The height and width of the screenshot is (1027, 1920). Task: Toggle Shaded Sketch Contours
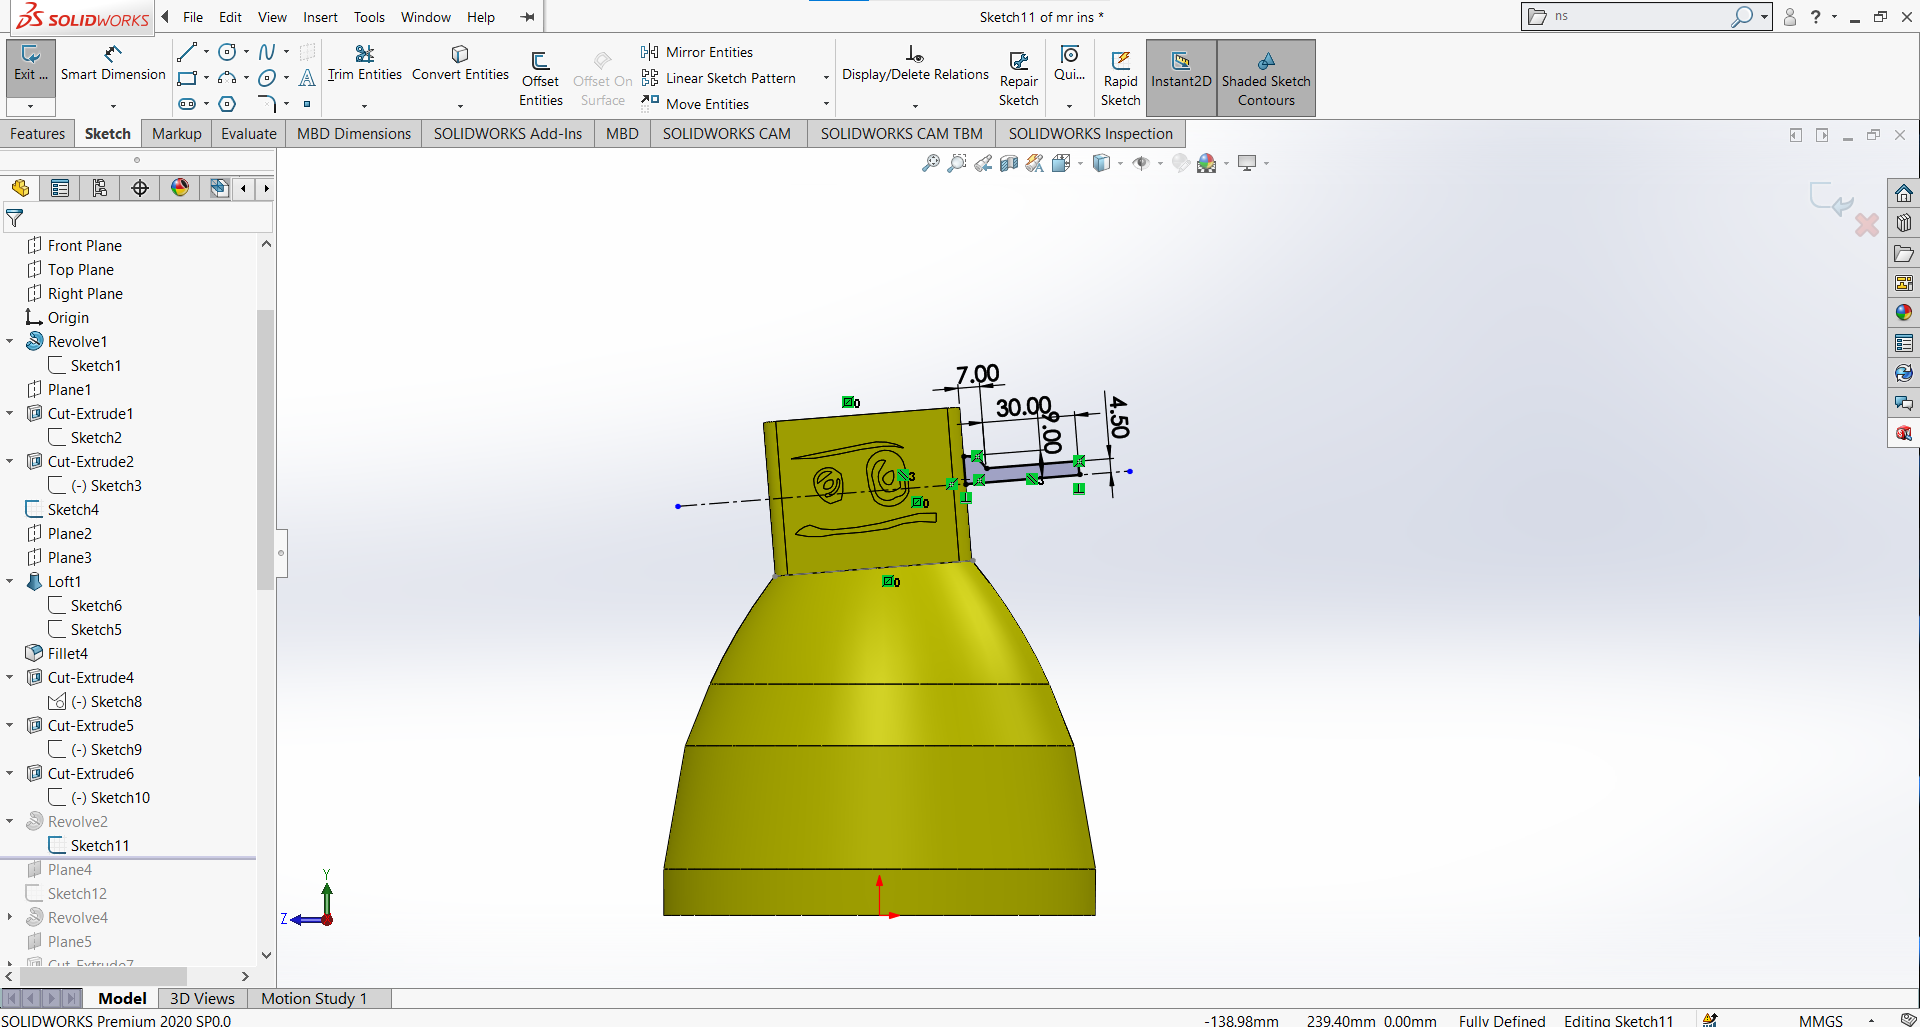(1266, 79)
